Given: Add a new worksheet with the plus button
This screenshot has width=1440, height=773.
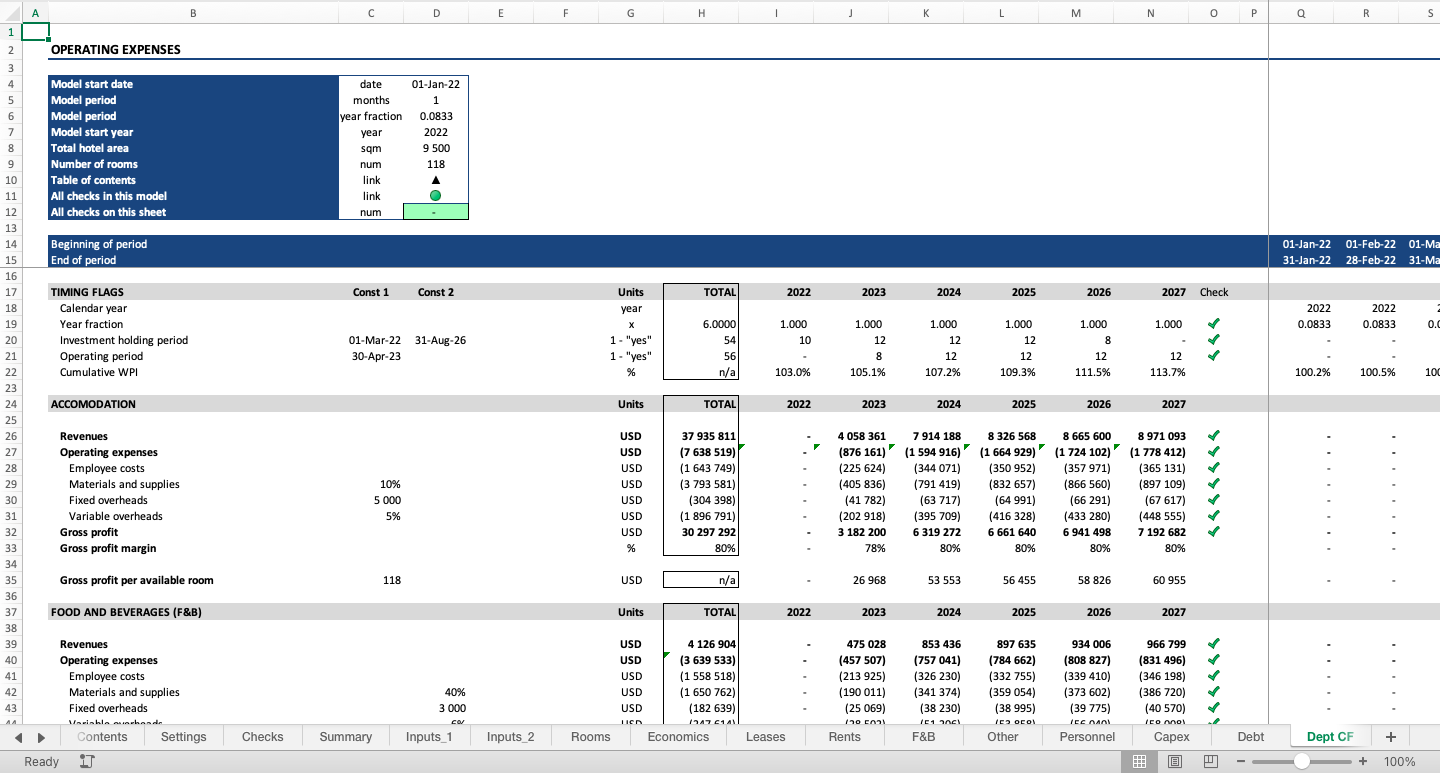Looking at the screenshot, I should [1391, 736].
